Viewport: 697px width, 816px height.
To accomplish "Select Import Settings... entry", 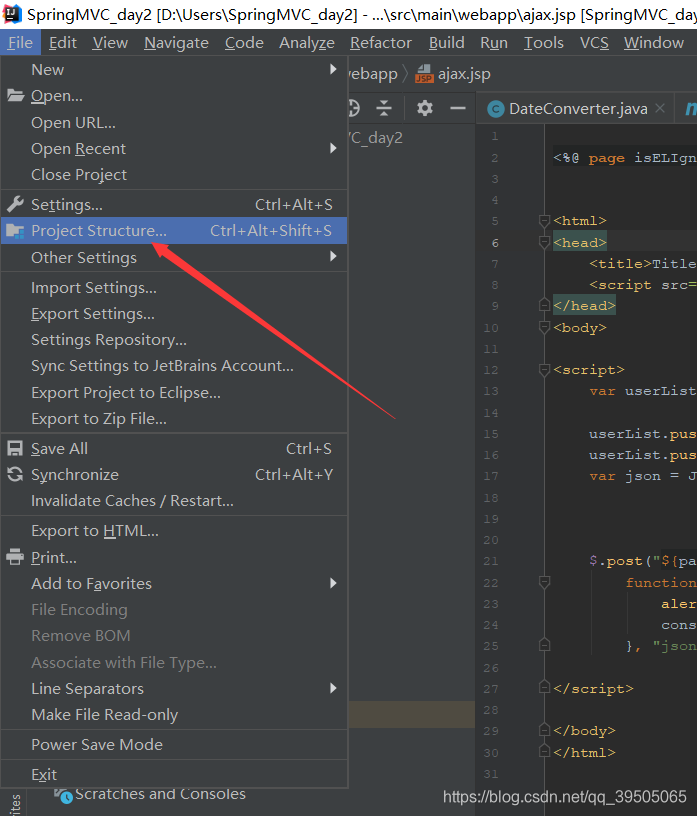I will click(174, 288).
